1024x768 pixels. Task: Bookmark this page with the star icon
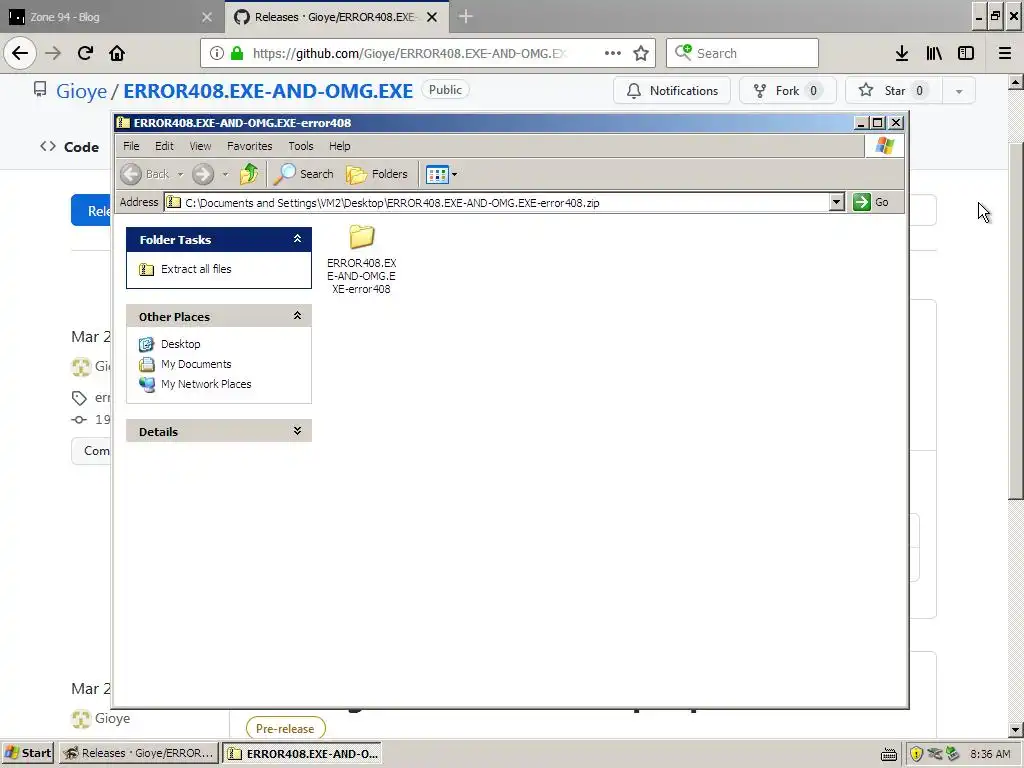[x=641, y=53]
